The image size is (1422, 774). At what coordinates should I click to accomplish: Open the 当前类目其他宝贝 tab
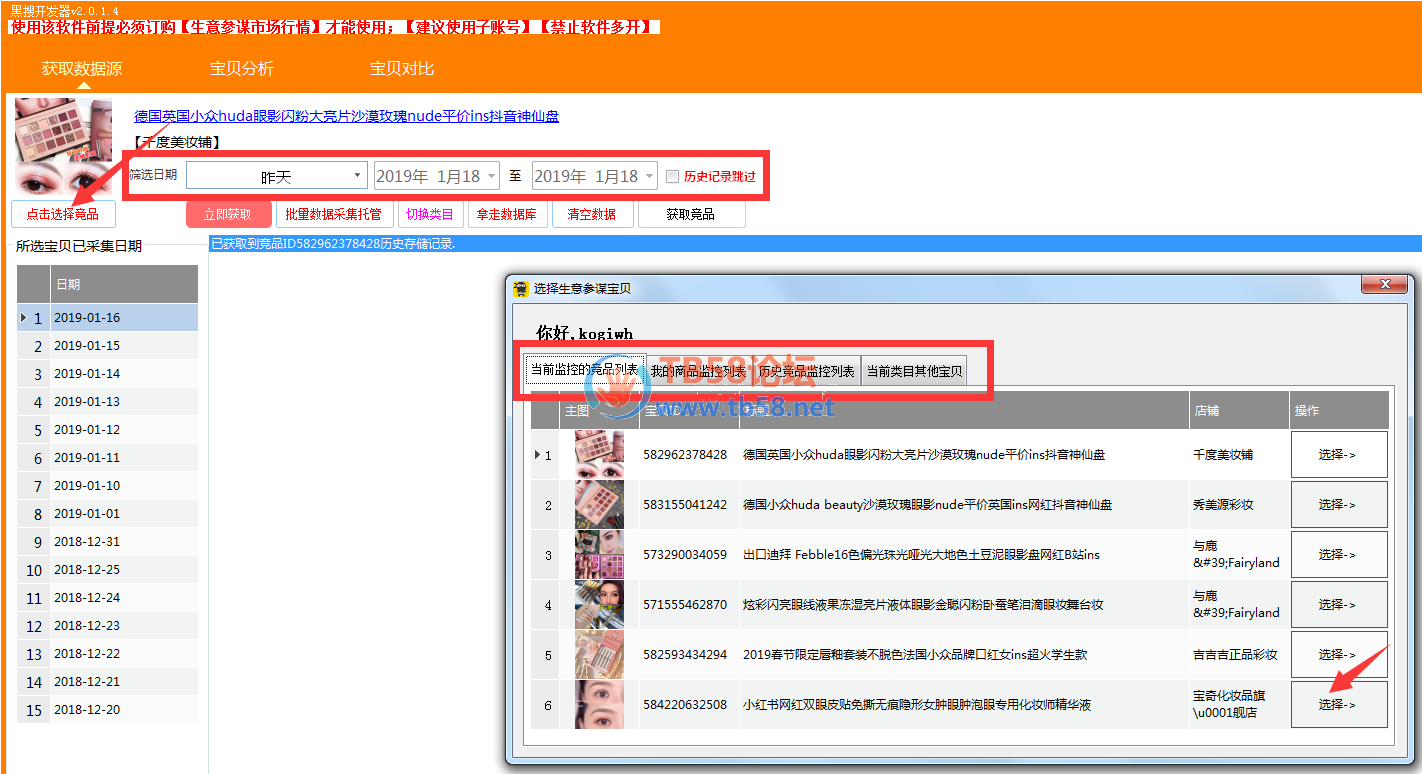pyautogui.click(x=914, y=371)
